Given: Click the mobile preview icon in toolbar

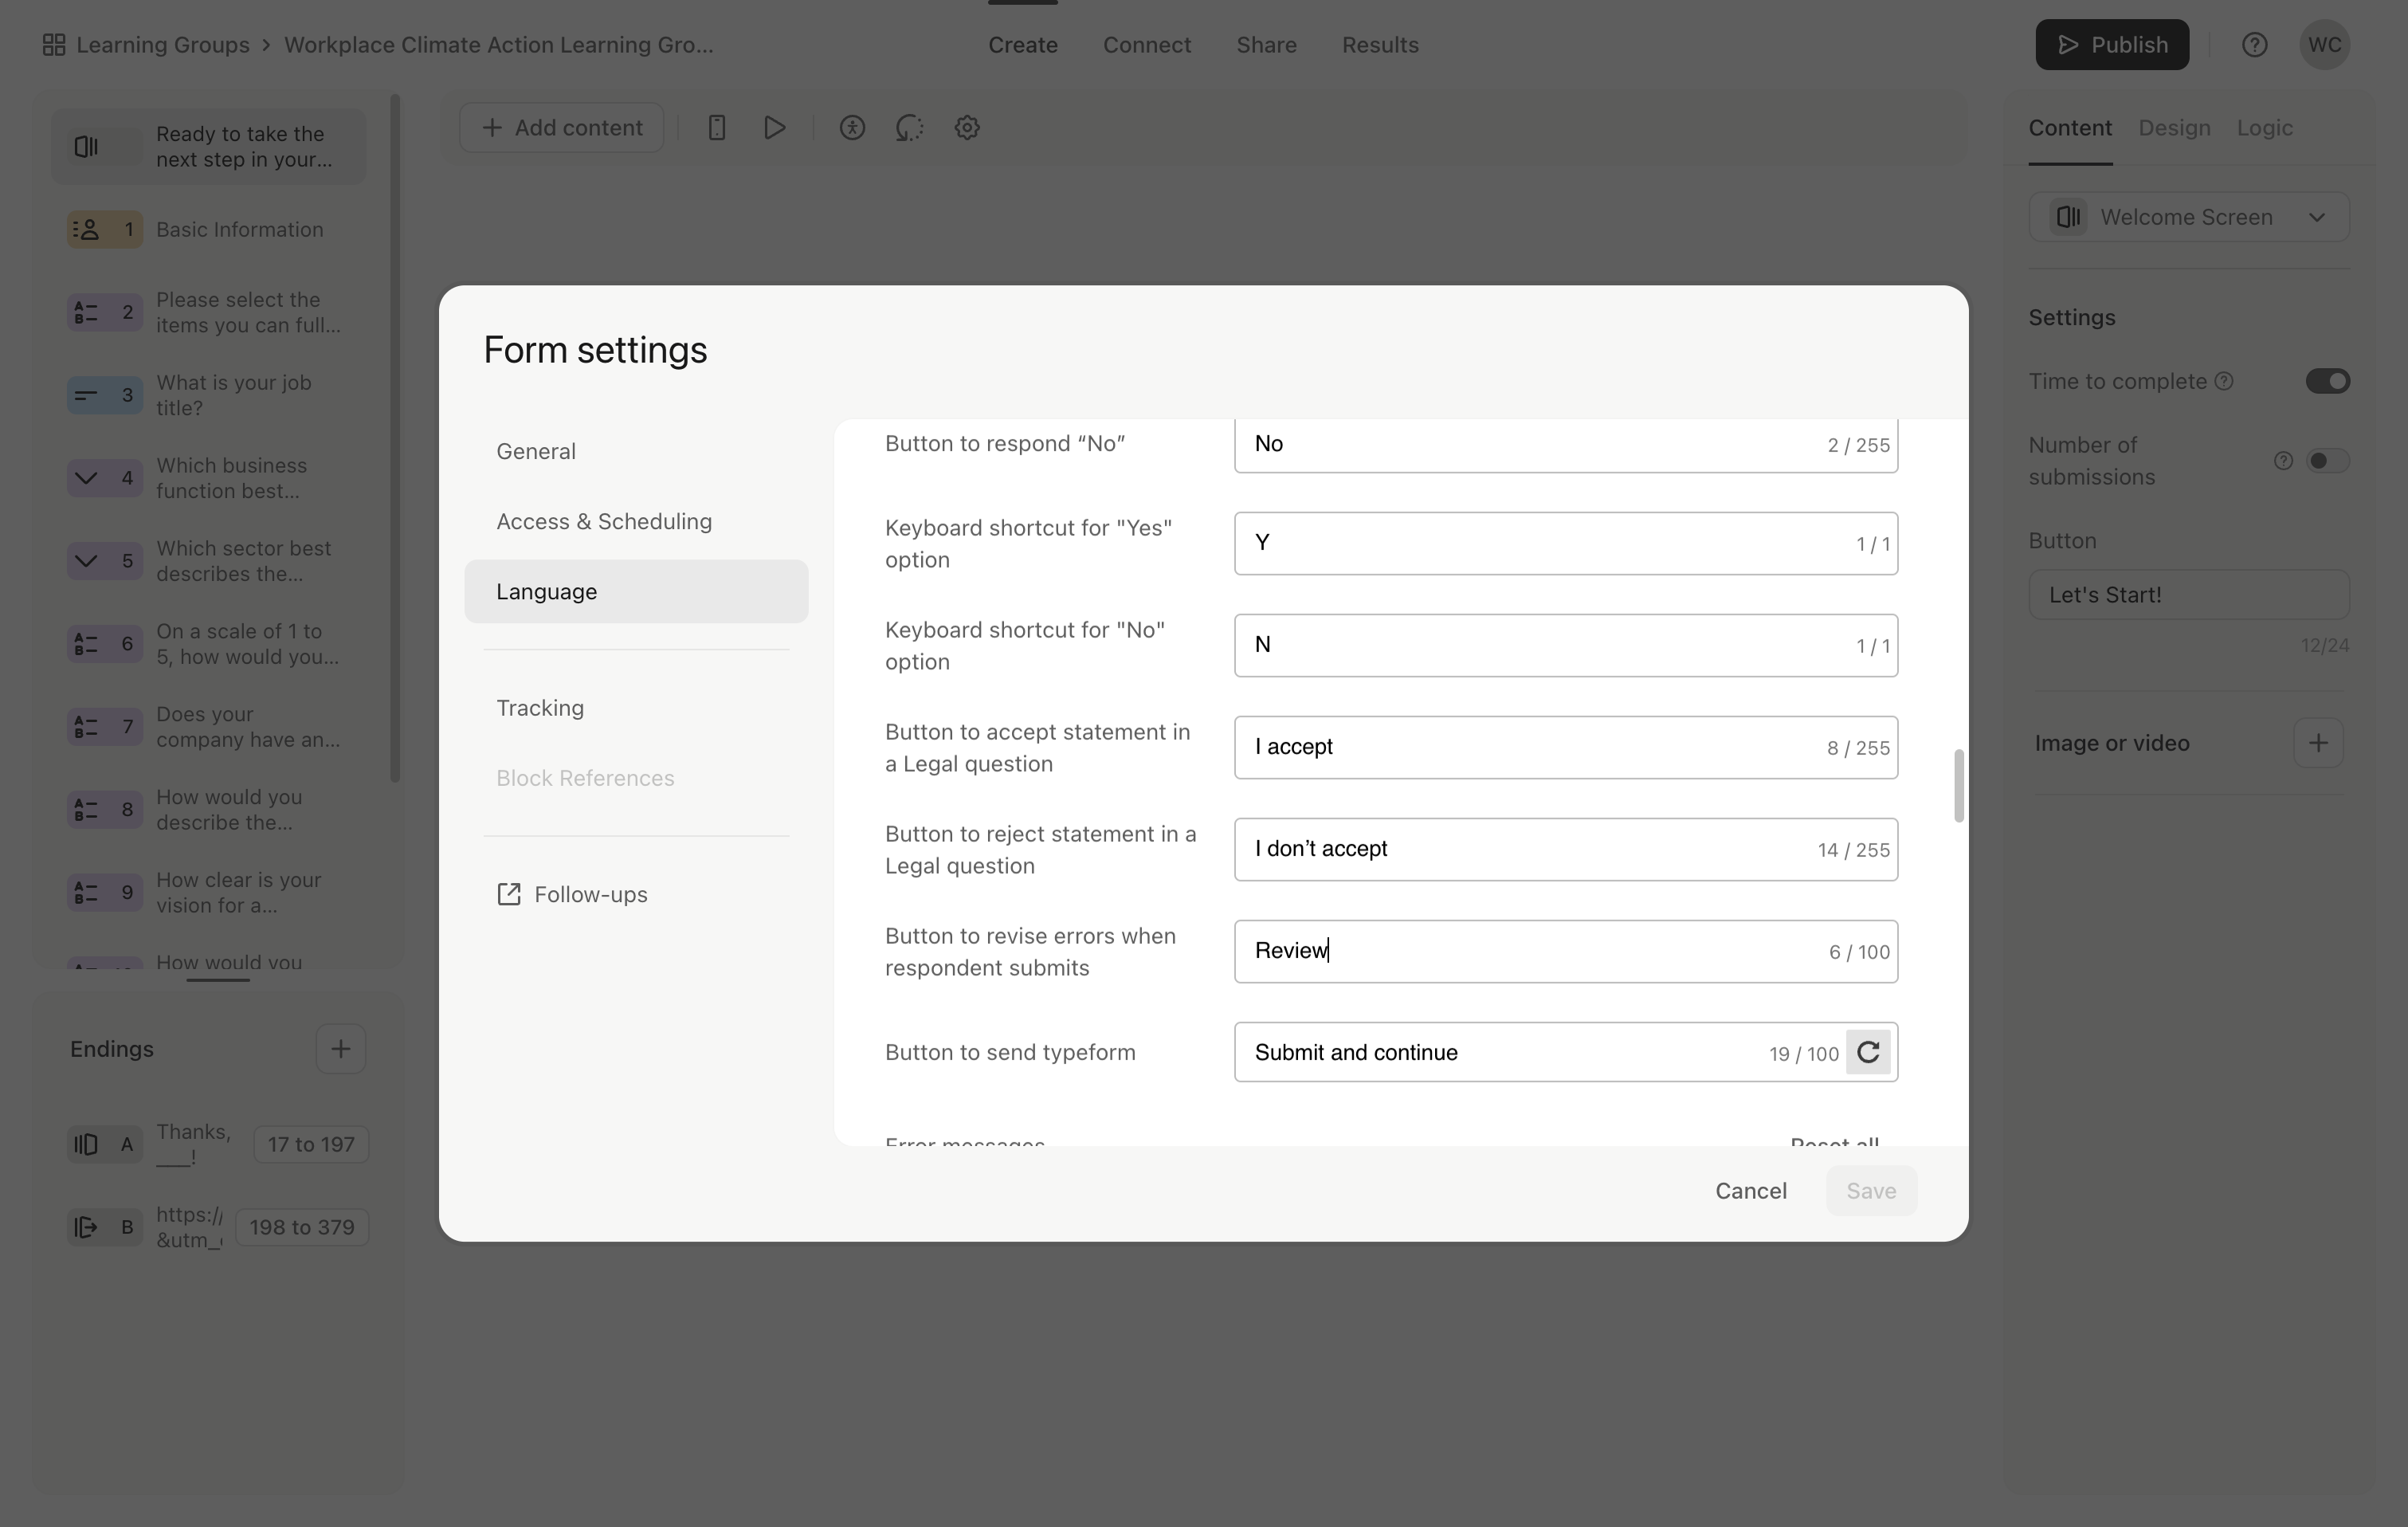Looking at the screenshot, I should [716, 128].
